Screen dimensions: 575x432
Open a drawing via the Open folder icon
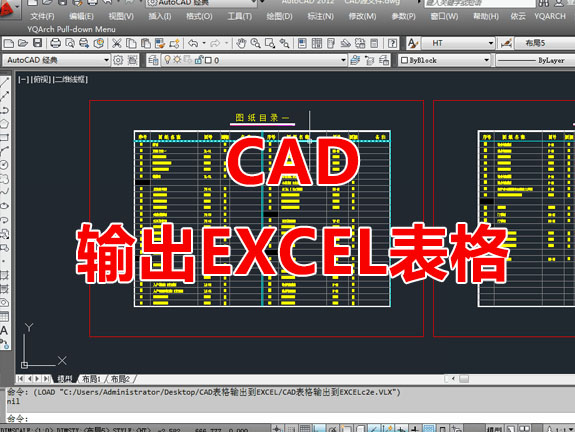(23, 43)
